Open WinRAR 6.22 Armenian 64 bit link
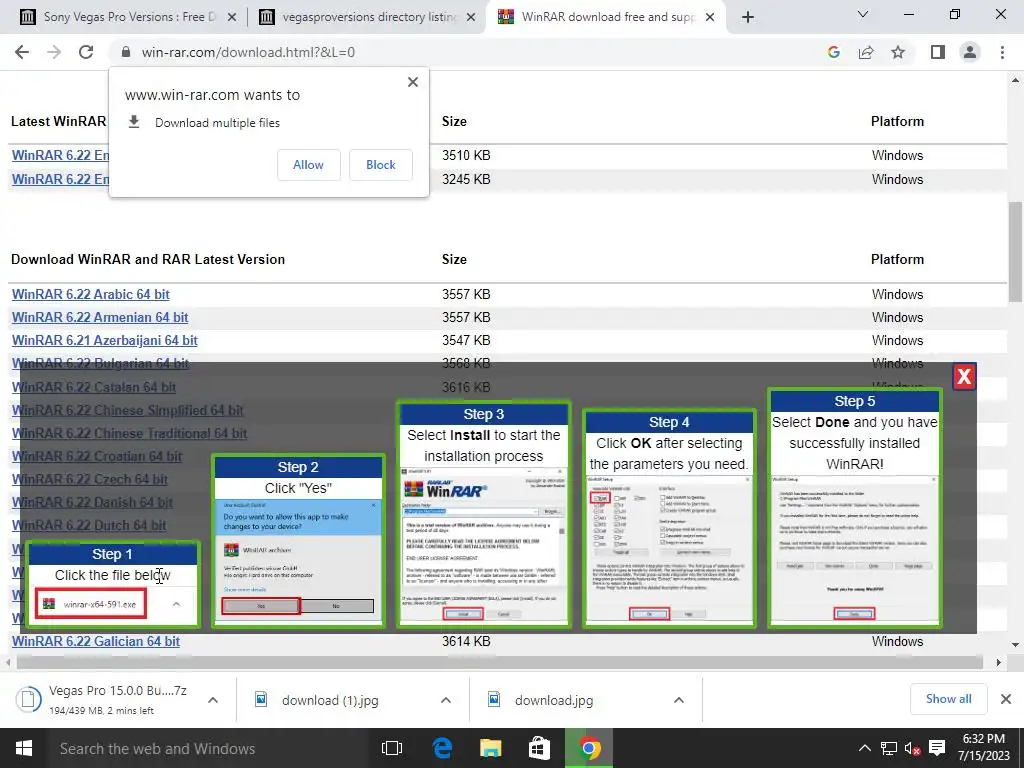1024x768 pixels. pos(100,317)
